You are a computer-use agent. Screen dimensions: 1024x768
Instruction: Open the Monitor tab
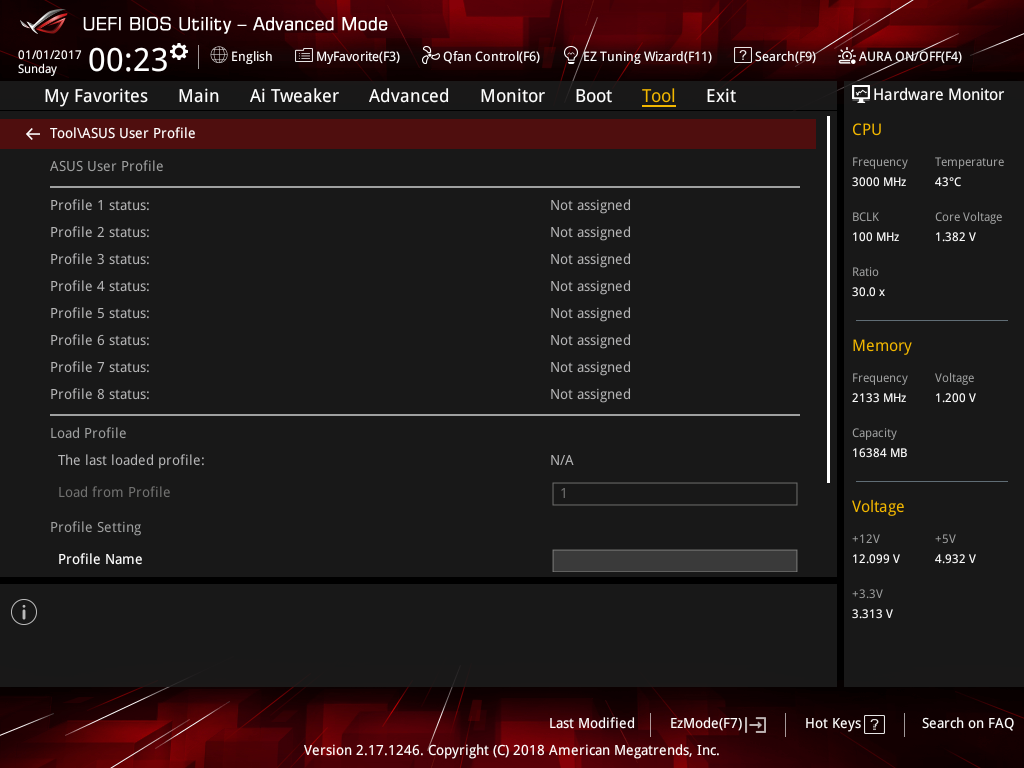coord(512,96)
